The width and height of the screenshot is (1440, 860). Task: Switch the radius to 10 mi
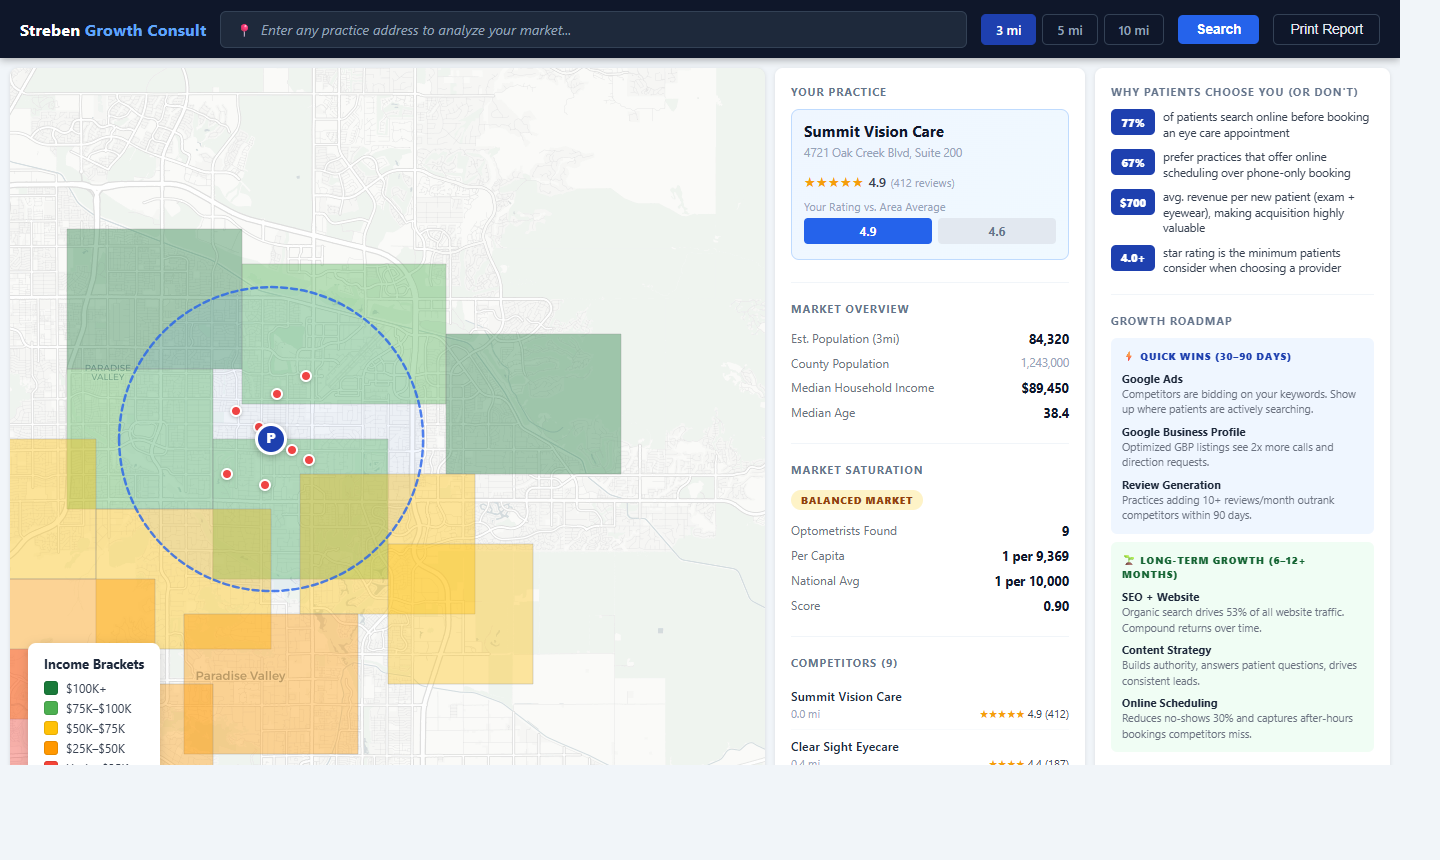point(1134,29)
